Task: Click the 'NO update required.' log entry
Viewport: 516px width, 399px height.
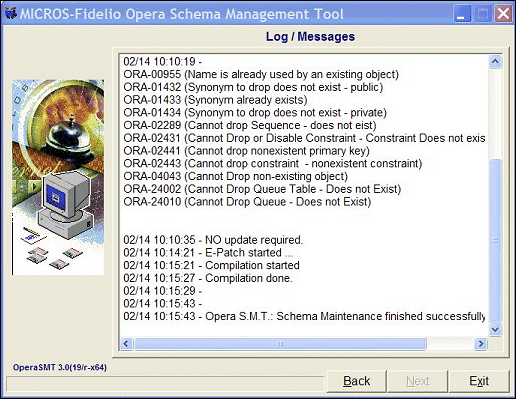Action: coord(254,240)
